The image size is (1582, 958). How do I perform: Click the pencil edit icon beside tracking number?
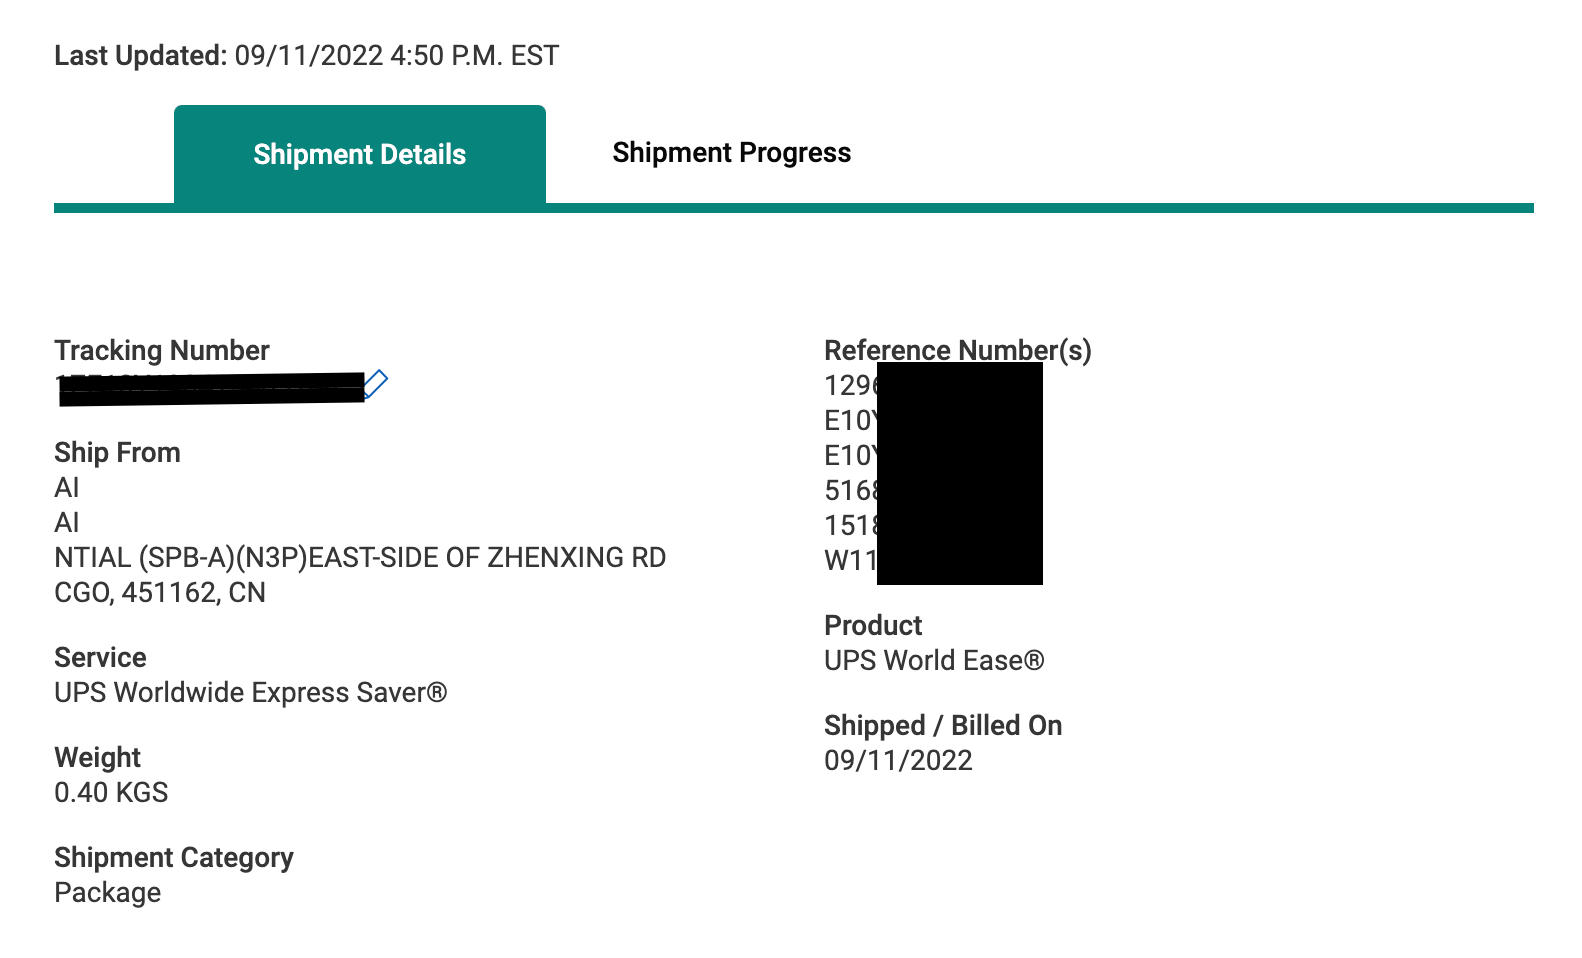tap(376, 384)
